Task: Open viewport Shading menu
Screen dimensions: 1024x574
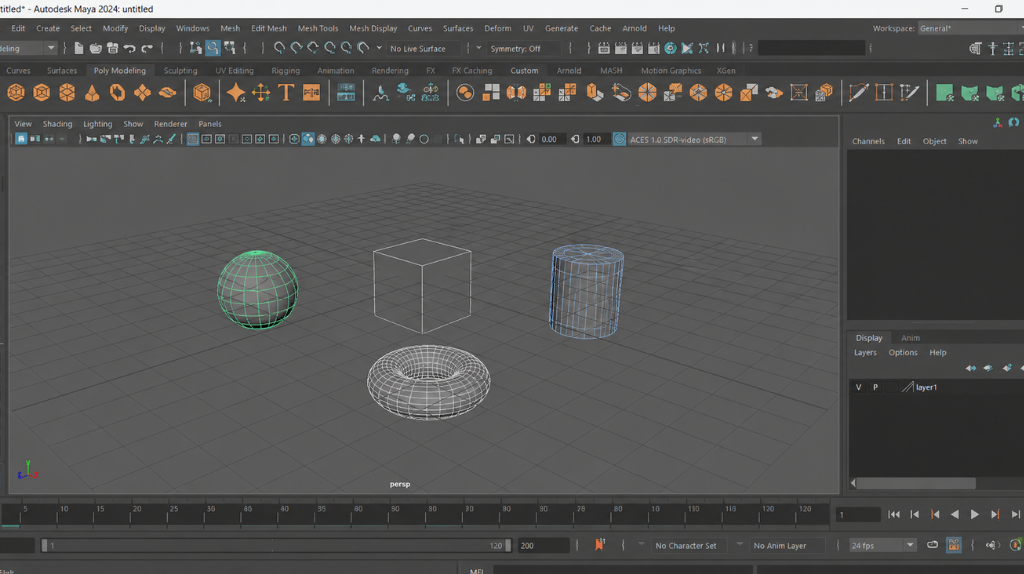Action: tap(57, 123)
